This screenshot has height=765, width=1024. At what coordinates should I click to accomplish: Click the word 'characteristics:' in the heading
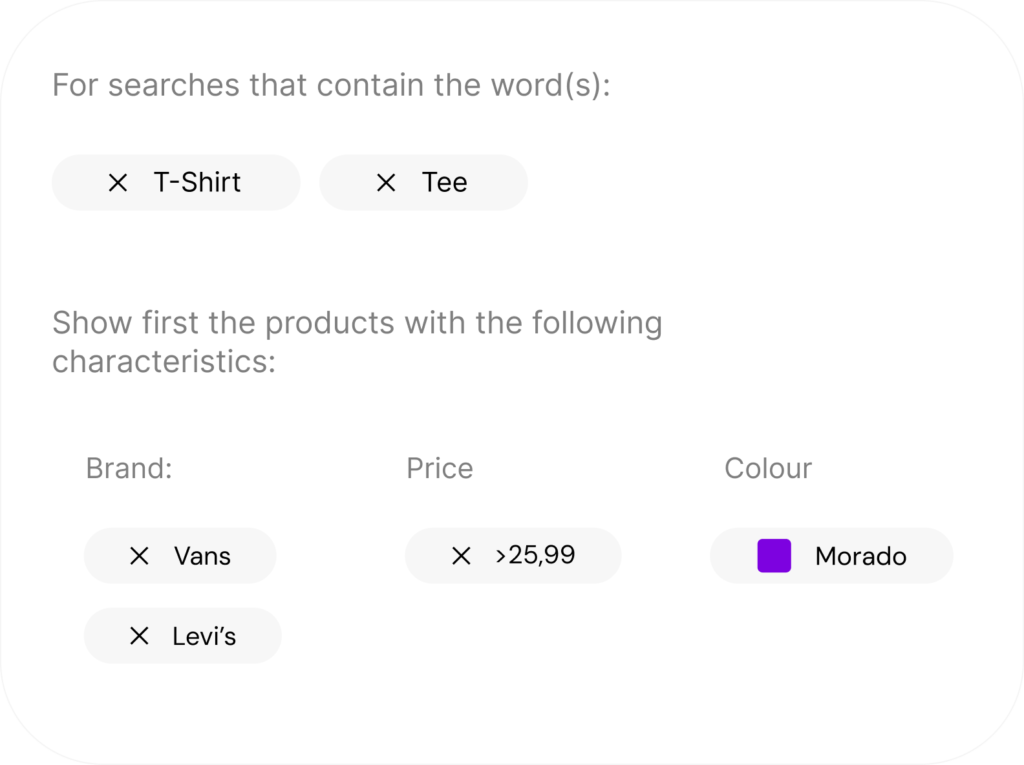[163, 361]
